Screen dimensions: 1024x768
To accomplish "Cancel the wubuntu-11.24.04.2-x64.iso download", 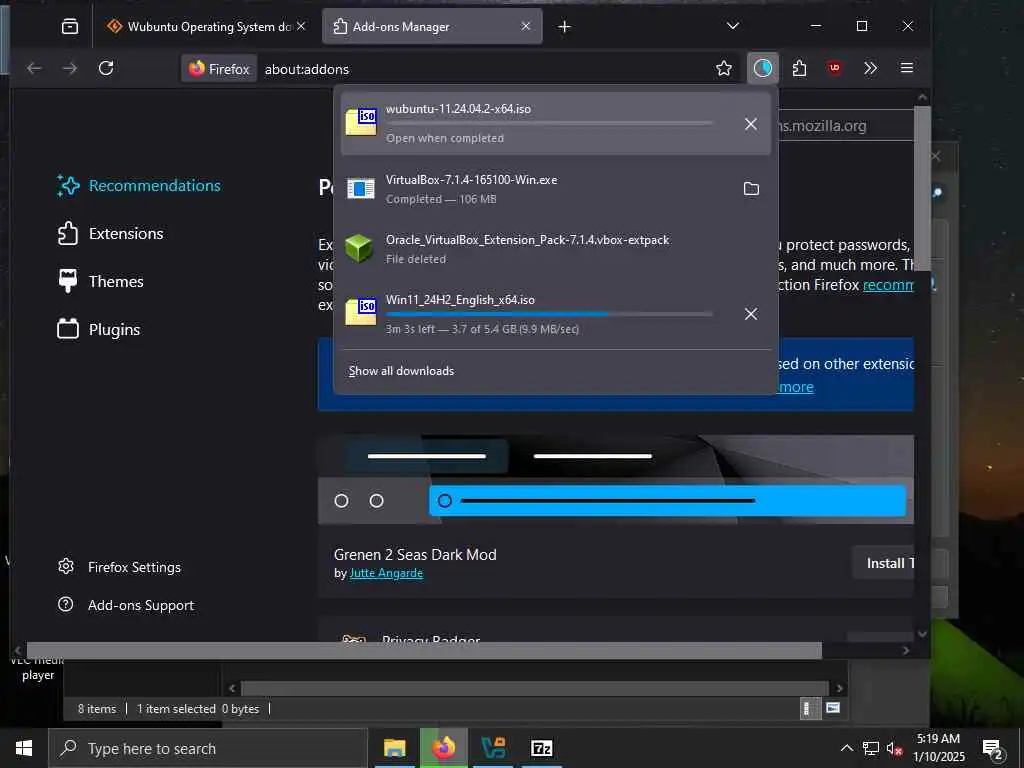I will coord(751,124).
